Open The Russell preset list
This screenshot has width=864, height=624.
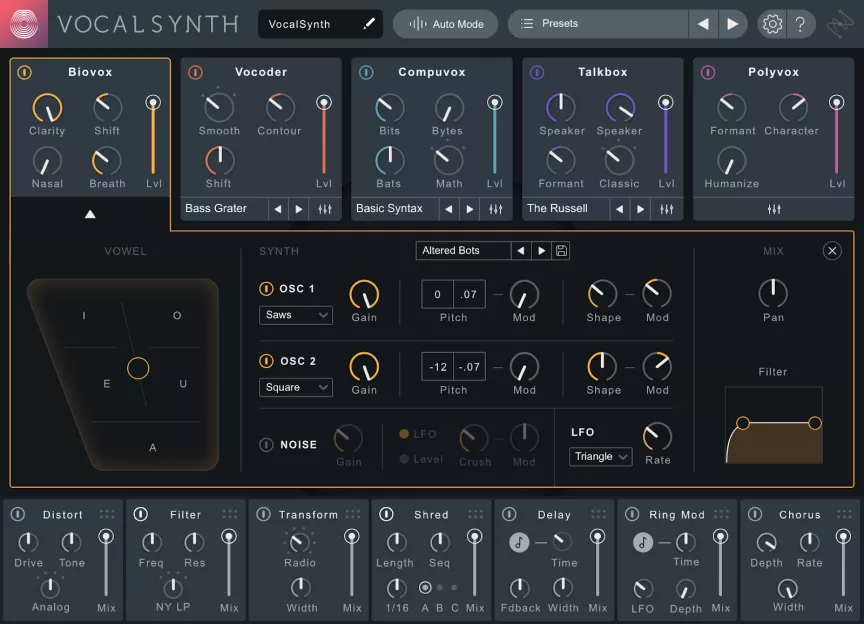point(566,209)
